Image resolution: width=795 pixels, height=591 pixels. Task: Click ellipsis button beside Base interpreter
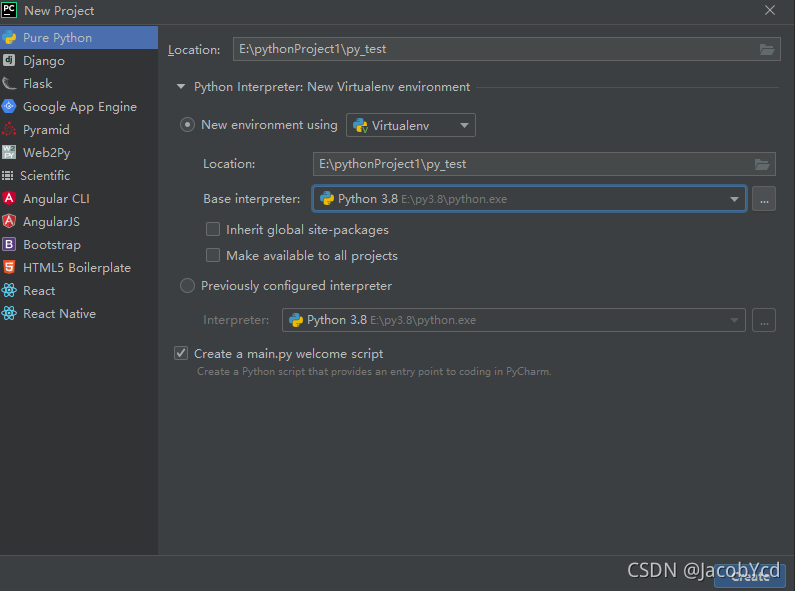coord(764,199)
